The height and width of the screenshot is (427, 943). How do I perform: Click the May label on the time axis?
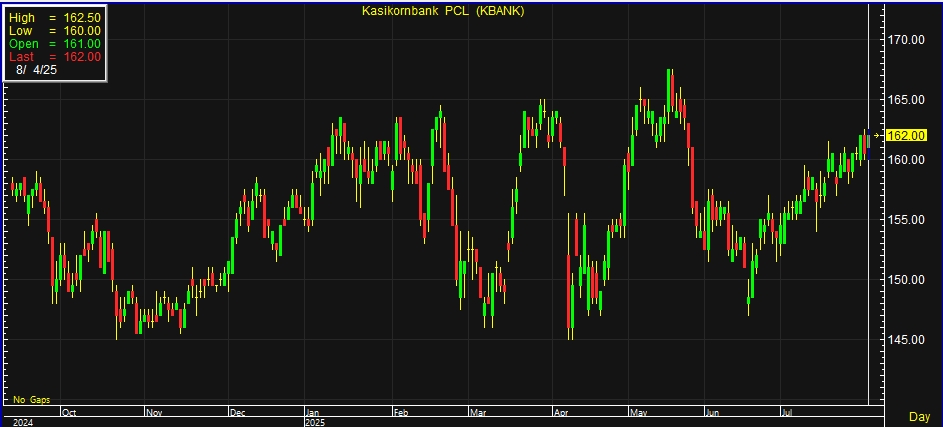click(639, 413)
